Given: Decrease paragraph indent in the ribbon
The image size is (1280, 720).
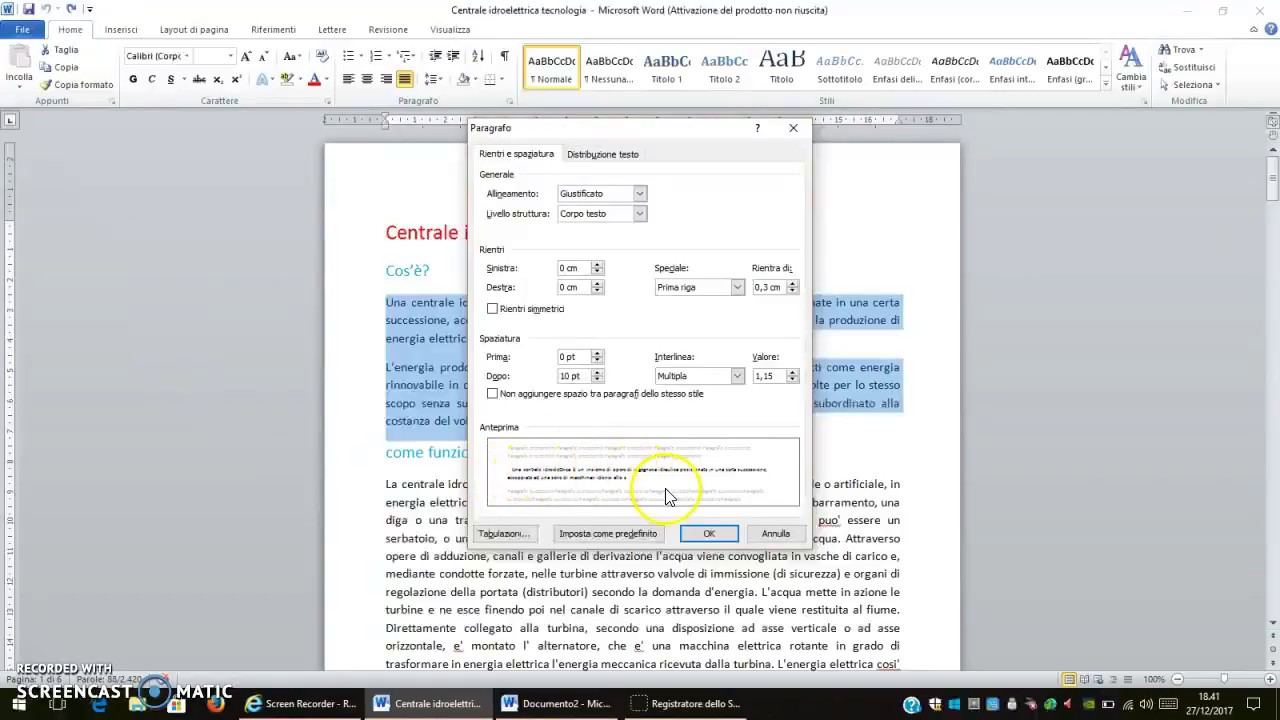Looking at the screenshot, I should click(x=436, y=56).
